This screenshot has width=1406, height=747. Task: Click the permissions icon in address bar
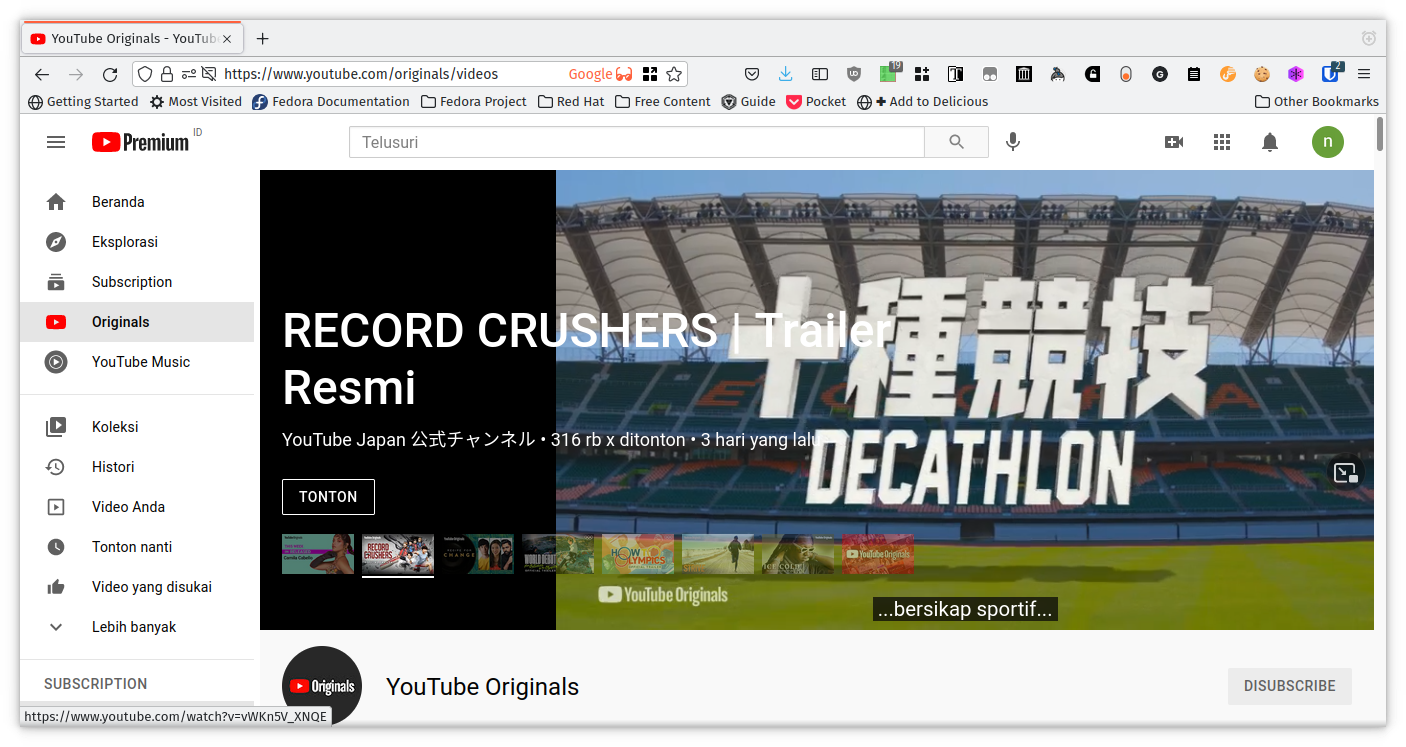[188, 74]
